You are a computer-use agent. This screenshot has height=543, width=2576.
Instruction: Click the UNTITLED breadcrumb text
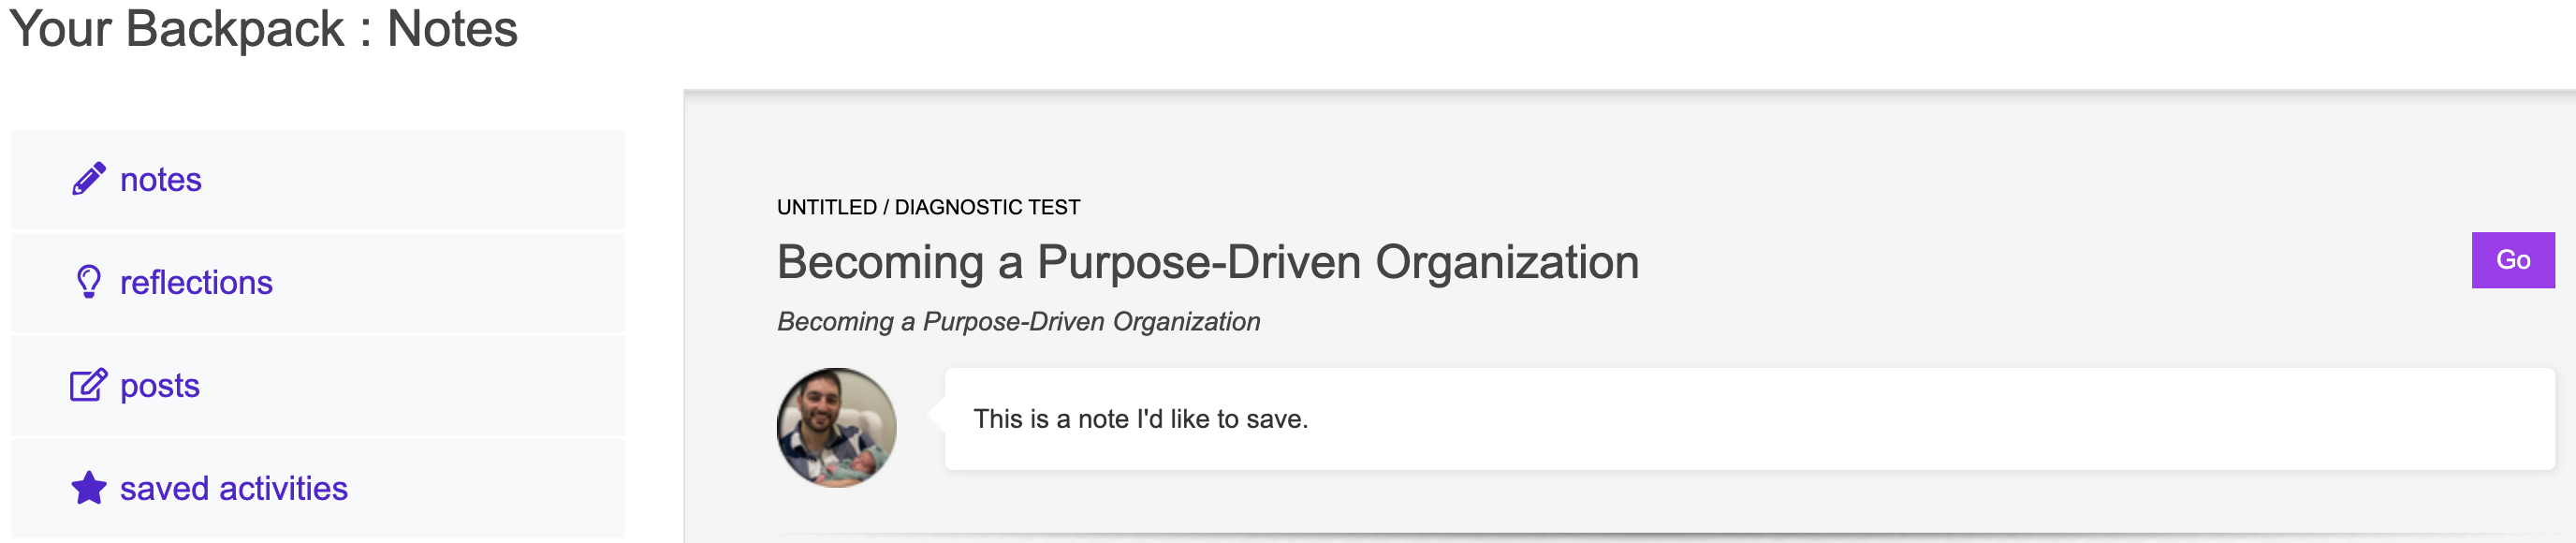tap(826, 207)
